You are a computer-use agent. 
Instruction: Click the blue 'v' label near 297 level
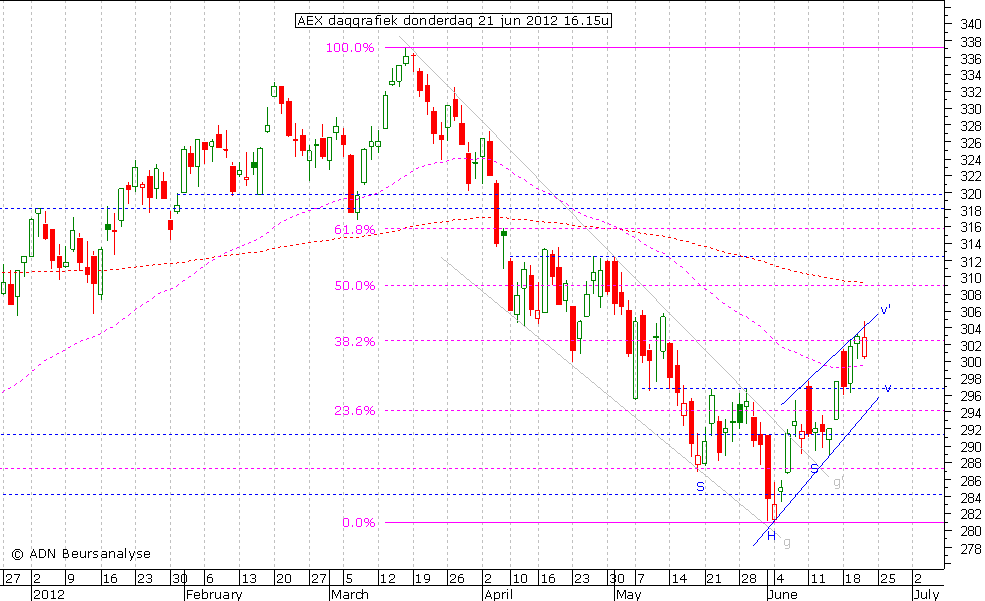886,387
